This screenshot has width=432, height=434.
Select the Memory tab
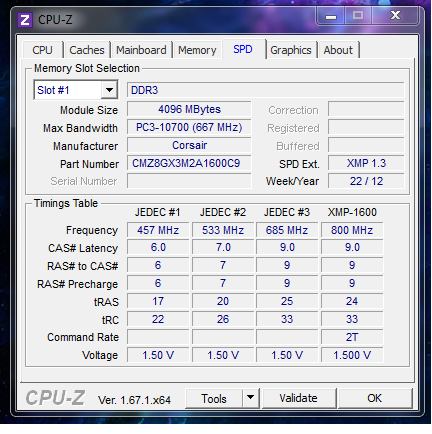coord(197,50)
